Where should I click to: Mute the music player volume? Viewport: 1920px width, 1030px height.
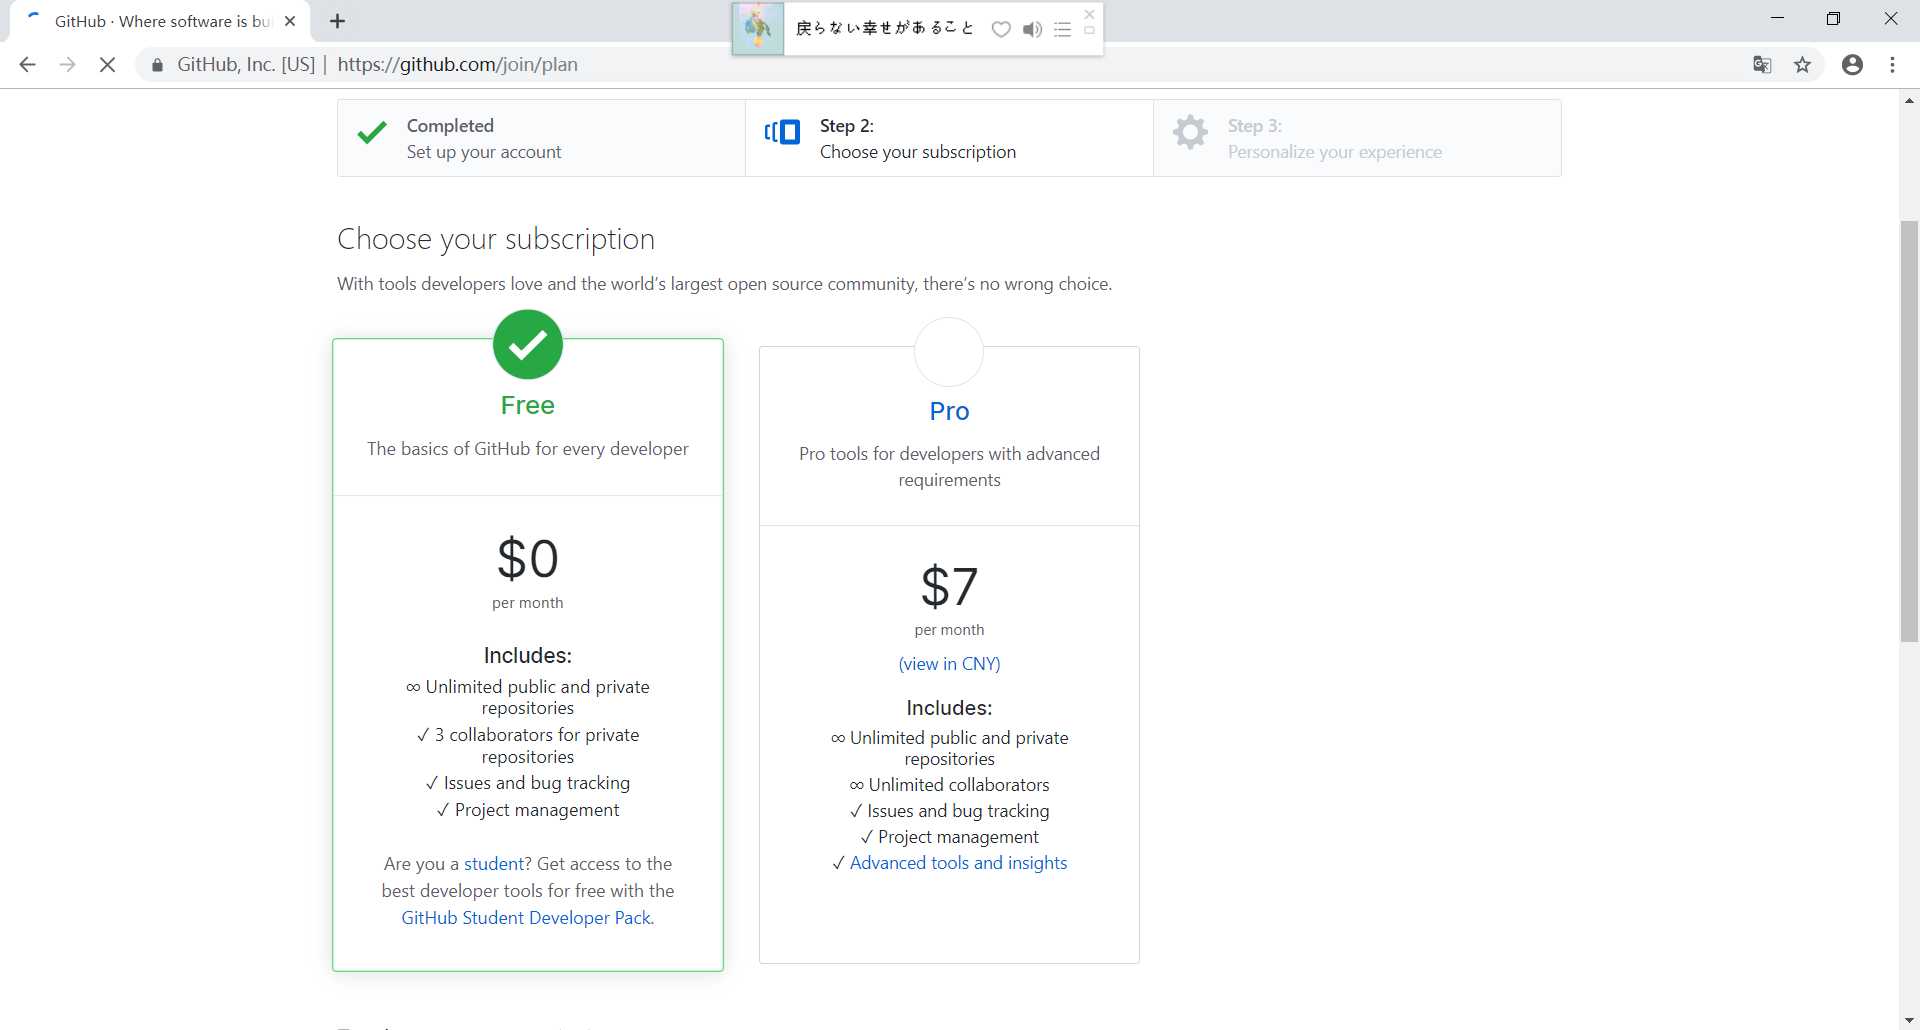(x=1032, y=29)
